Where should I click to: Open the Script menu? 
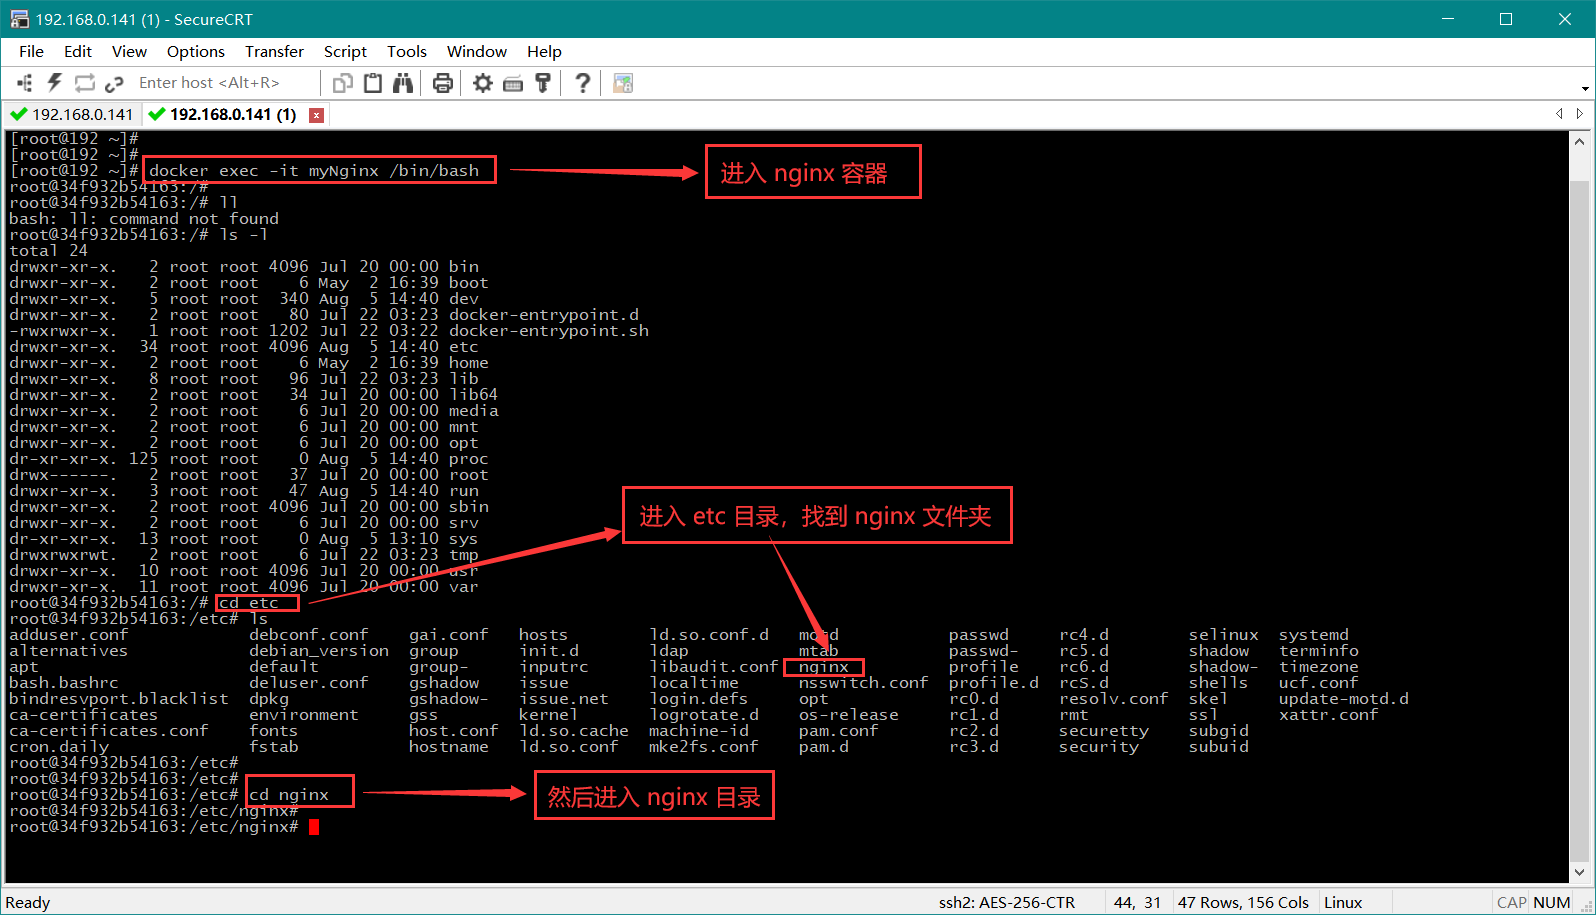(345, 51)
